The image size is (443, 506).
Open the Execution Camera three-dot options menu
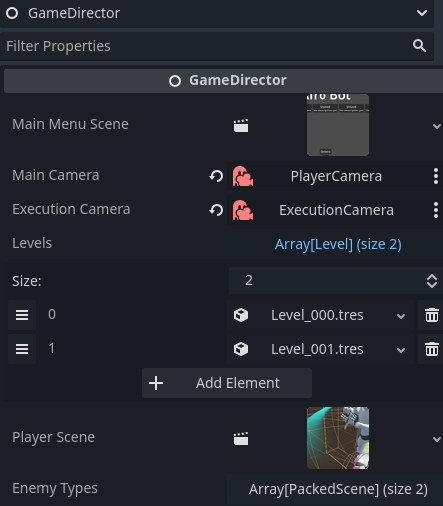(x=436, y=210)
